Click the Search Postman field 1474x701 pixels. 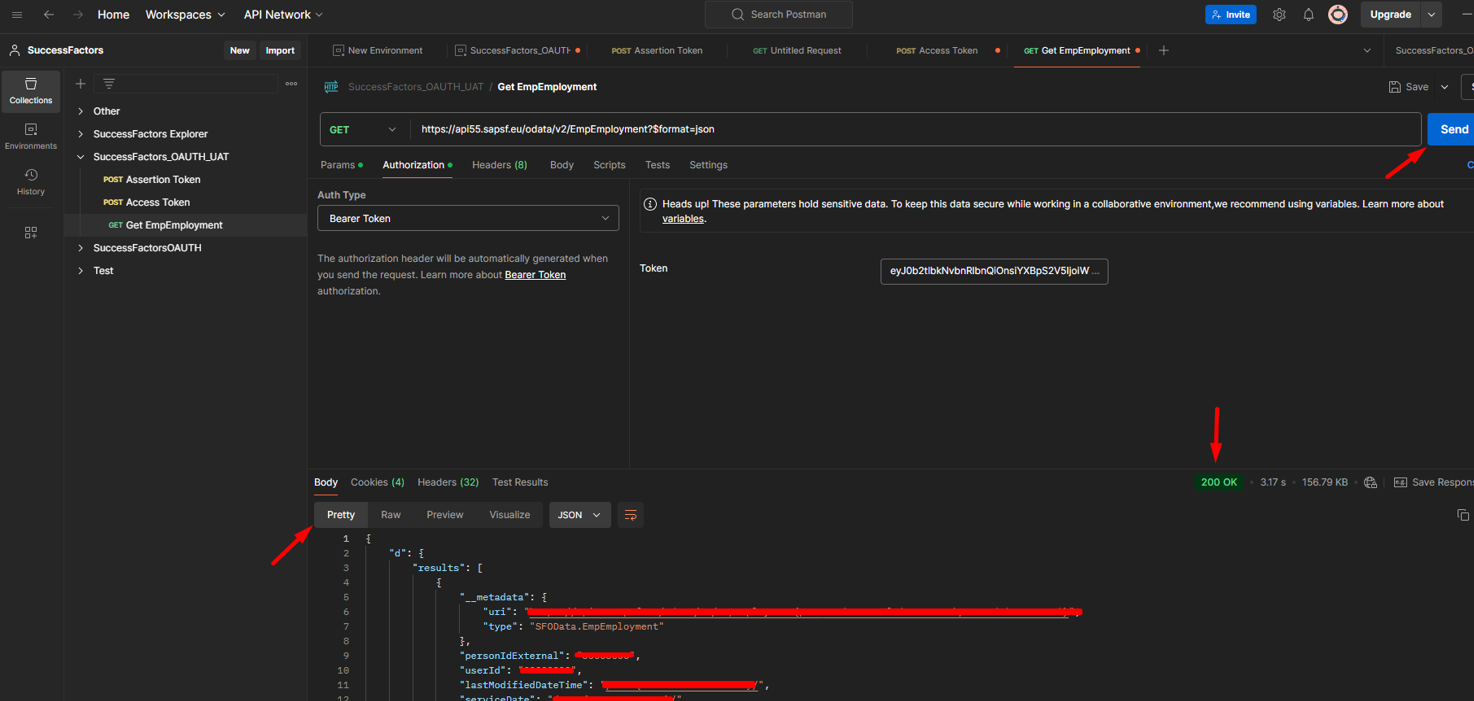779,15
